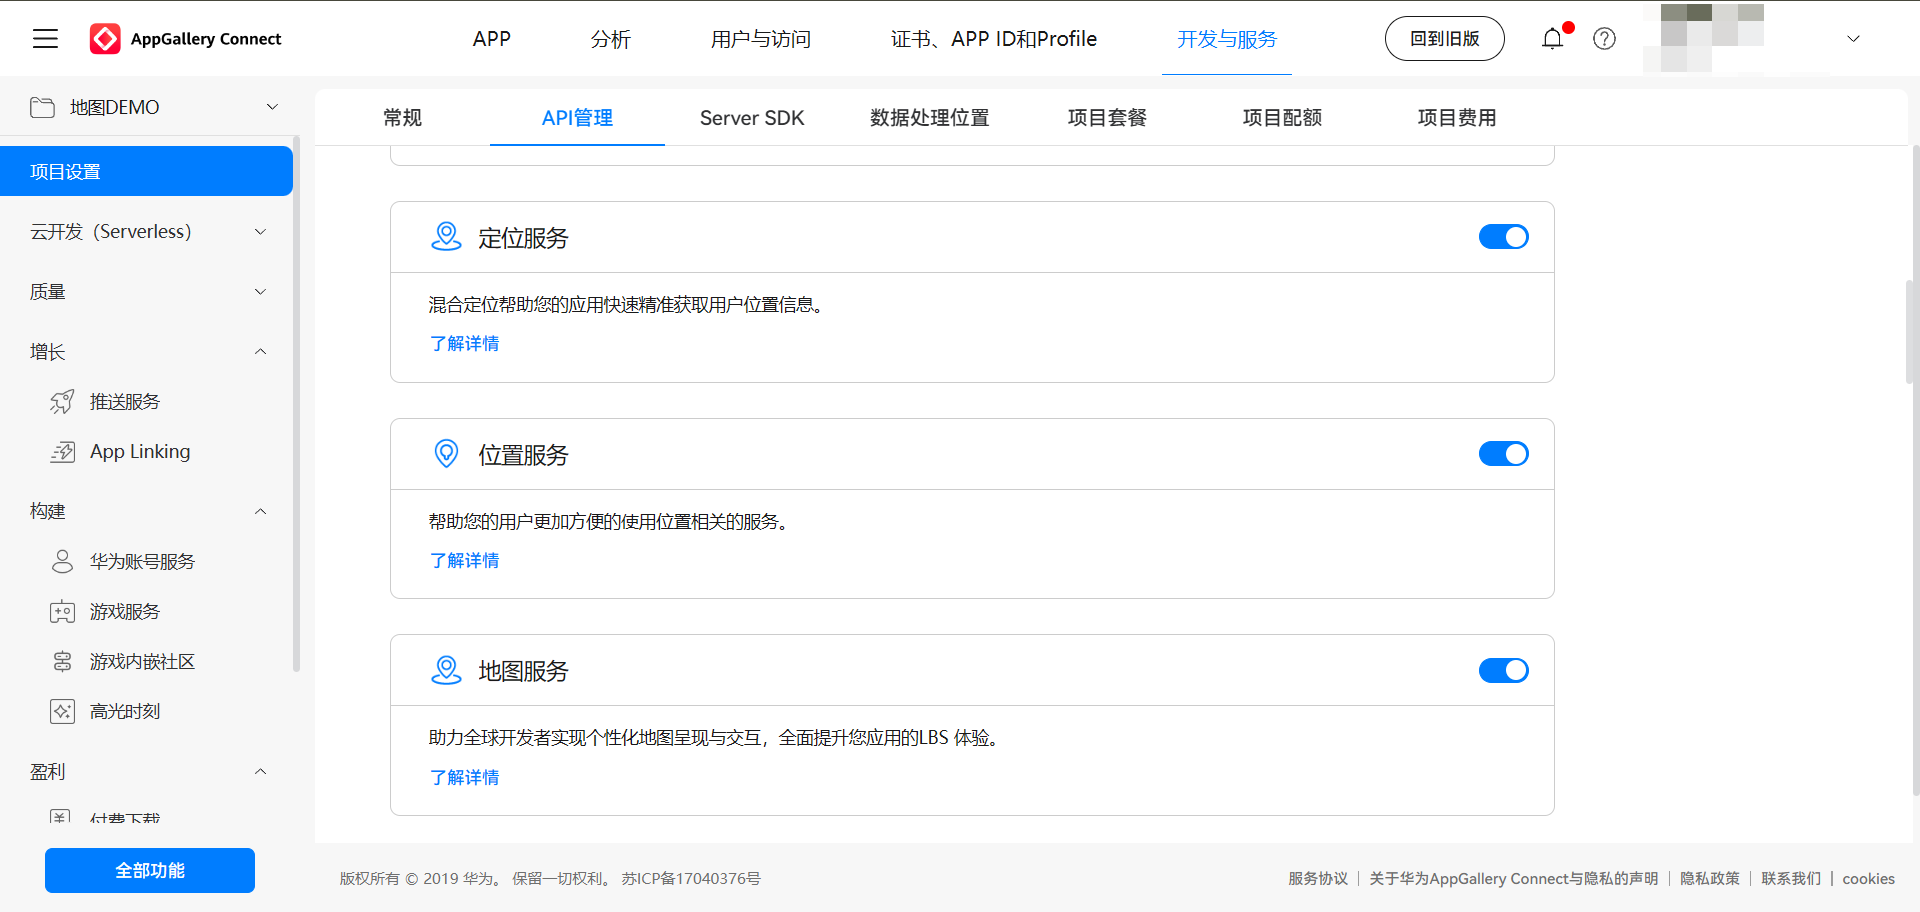This screenshot has height=912, width=1920.
Task: Open the 项目配额 tab
Action: [x=1282, y=118]
